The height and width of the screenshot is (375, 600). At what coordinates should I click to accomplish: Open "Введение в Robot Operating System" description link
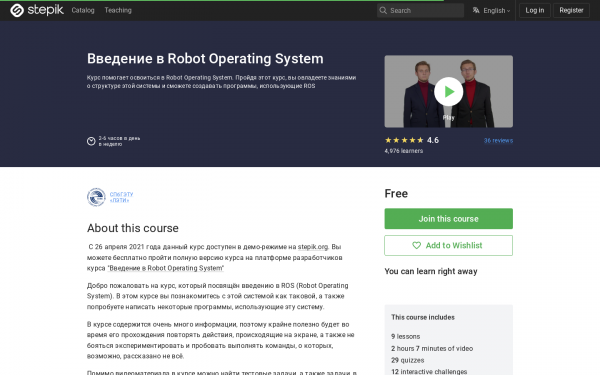click(x=166, y=268)
